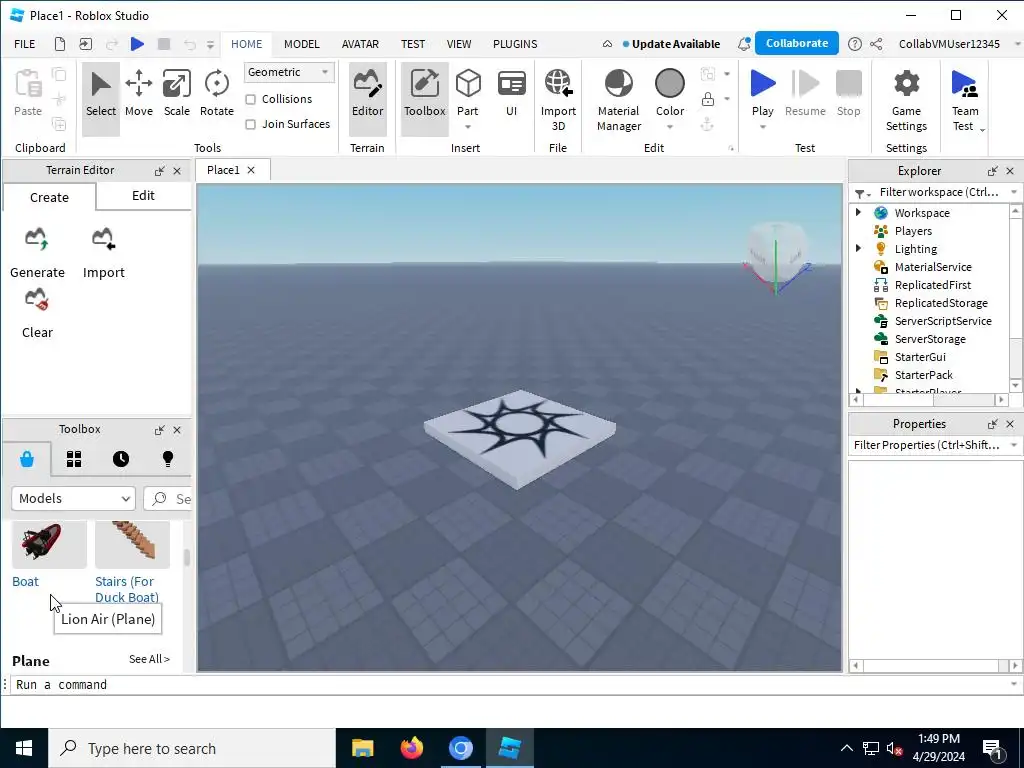Enable the Collisions checkbox
The image size is (1024, 768).
coord(250,99)
